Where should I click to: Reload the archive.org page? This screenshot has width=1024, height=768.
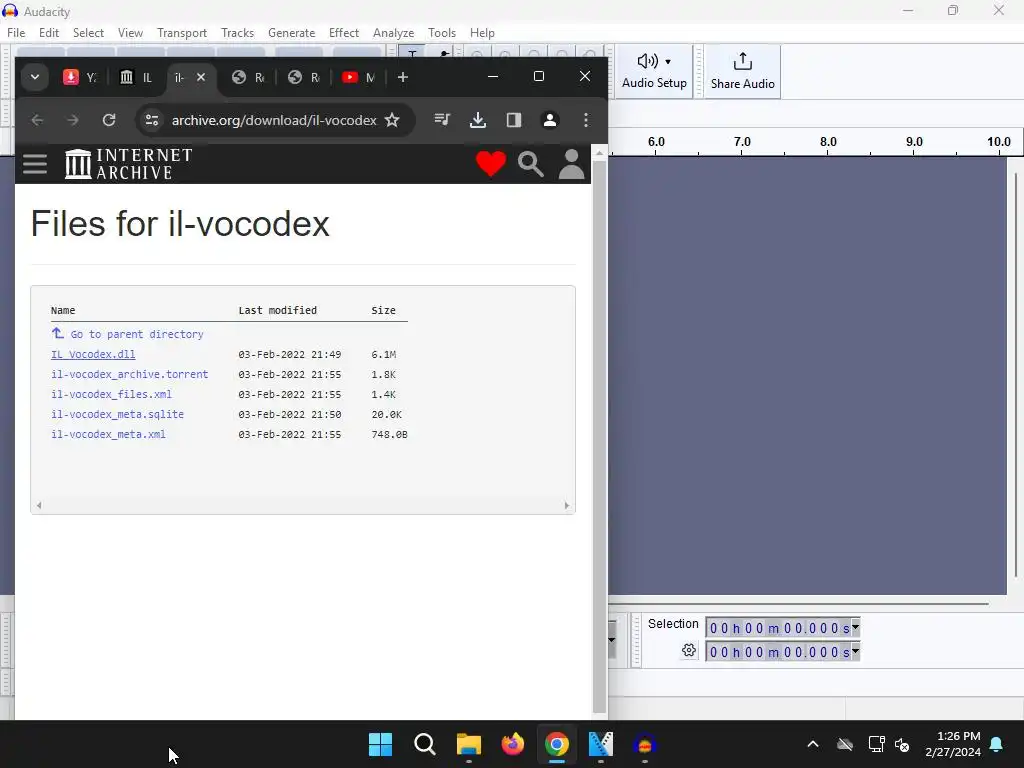point(108,120)
